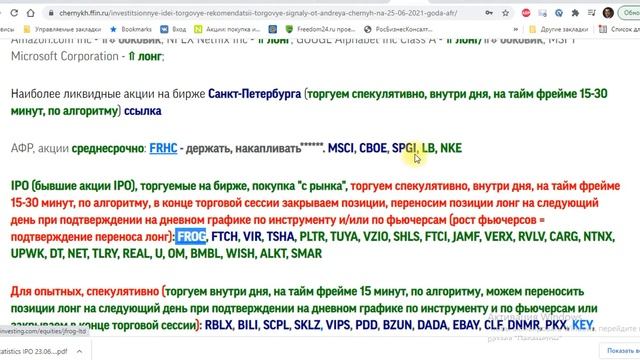Click the JAMF ticker
This screenshot has width=640, height=360.
(x=466, y=237)
